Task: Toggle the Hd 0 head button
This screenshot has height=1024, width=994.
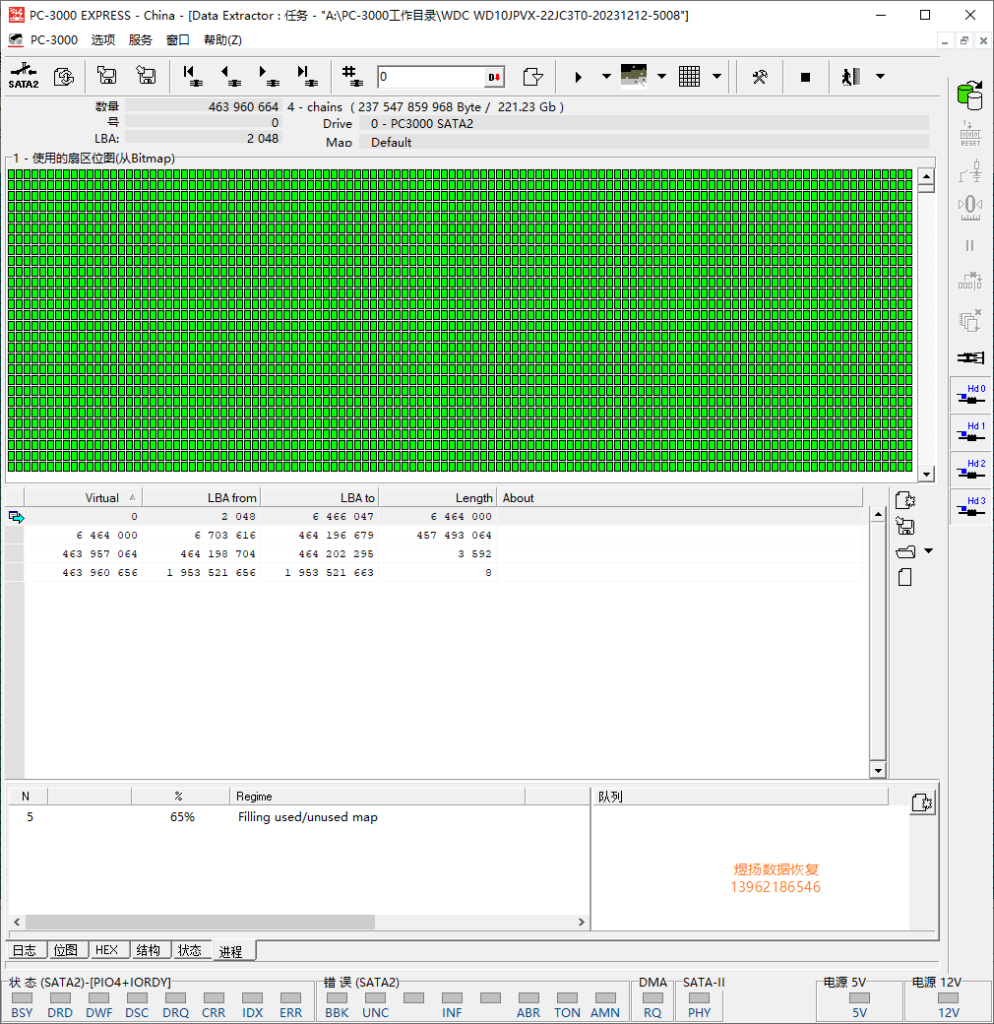Action: tap(971, 394)
